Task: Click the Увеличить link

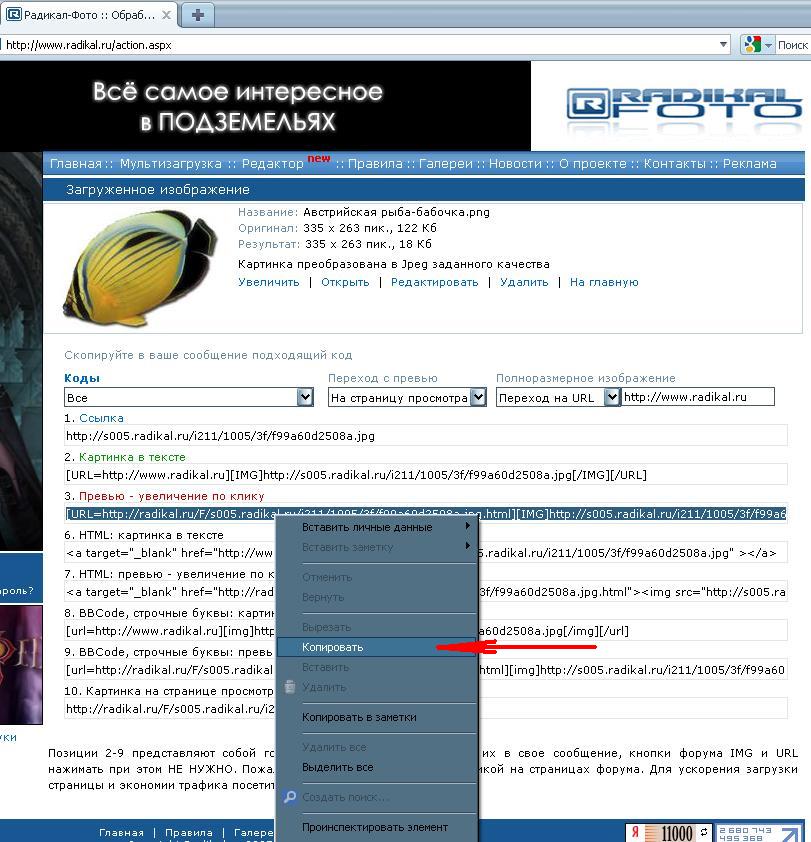Action: pyautogui.click(x=269, y=282)
